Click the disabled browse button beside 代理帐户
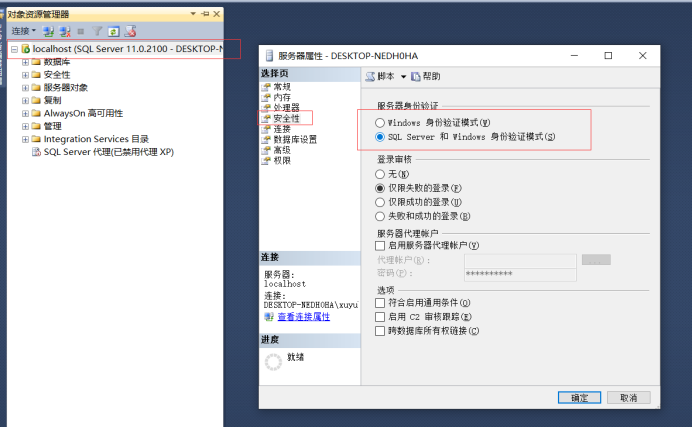Image resolution: width=692 pixels, height=428 pixels. click(x=596, y=260)
